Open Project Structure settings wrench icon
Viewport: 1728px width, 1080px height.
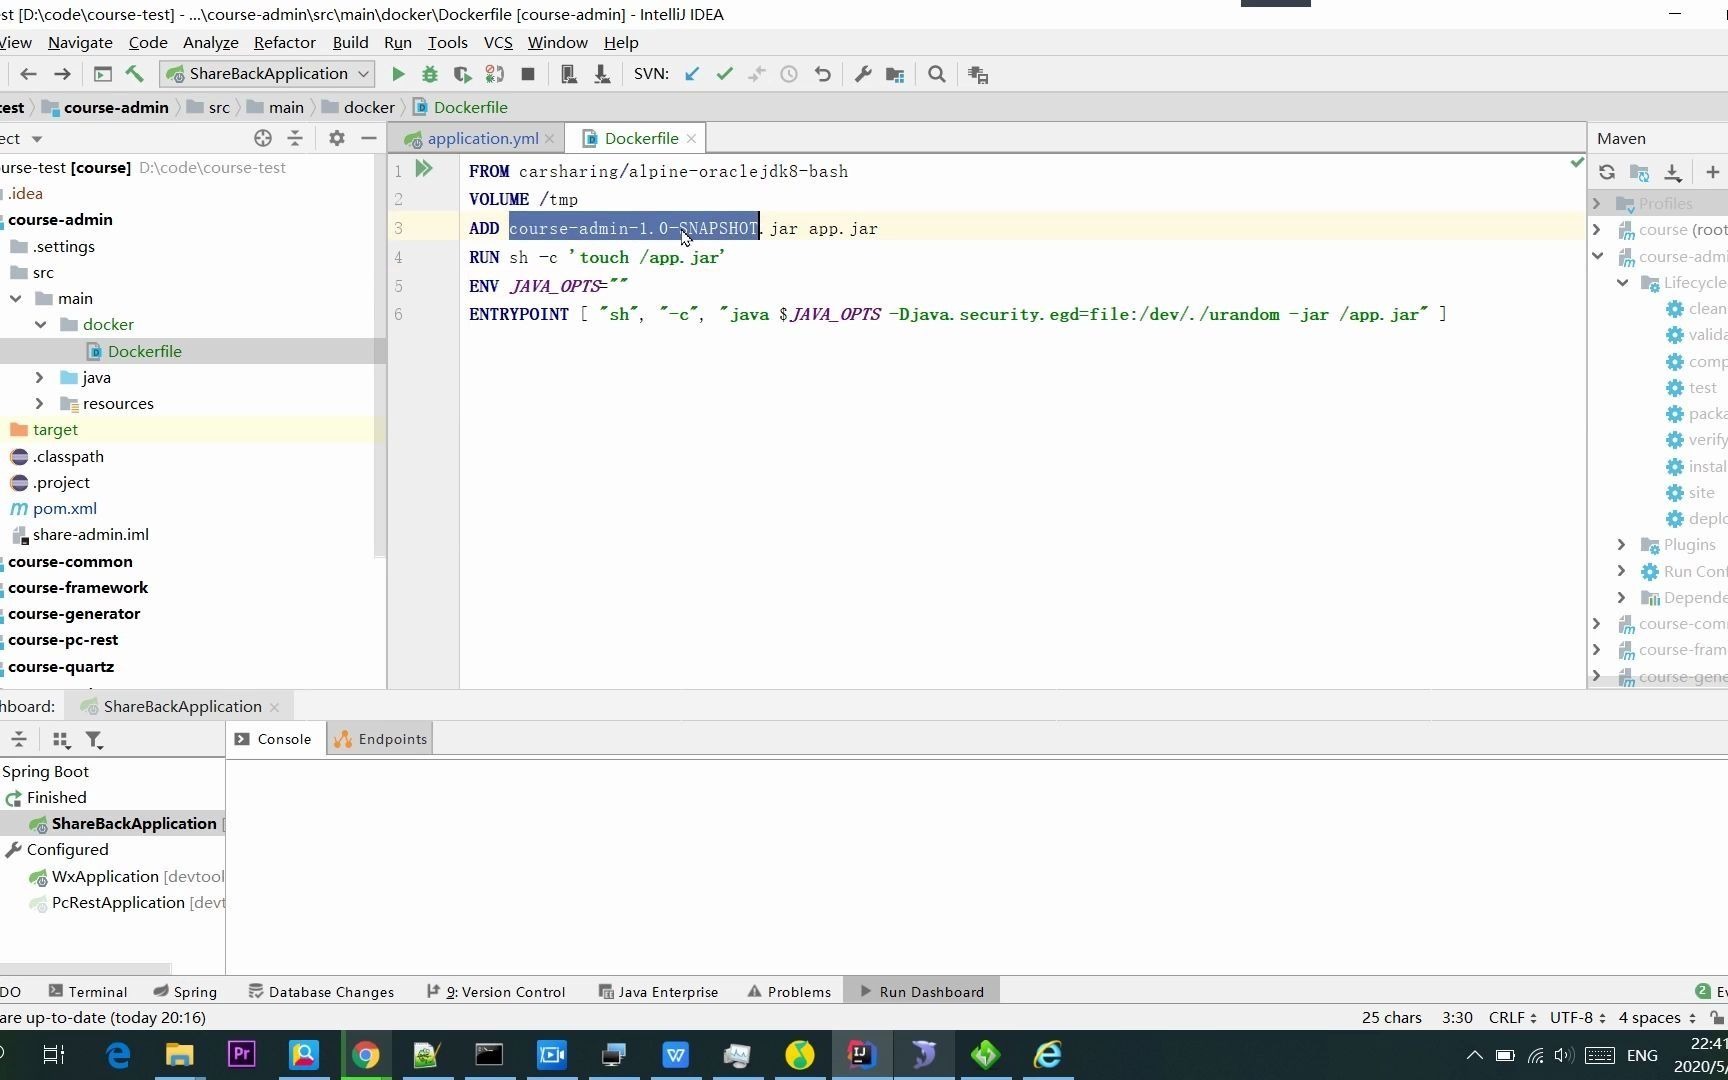click(x=863, y=74)
